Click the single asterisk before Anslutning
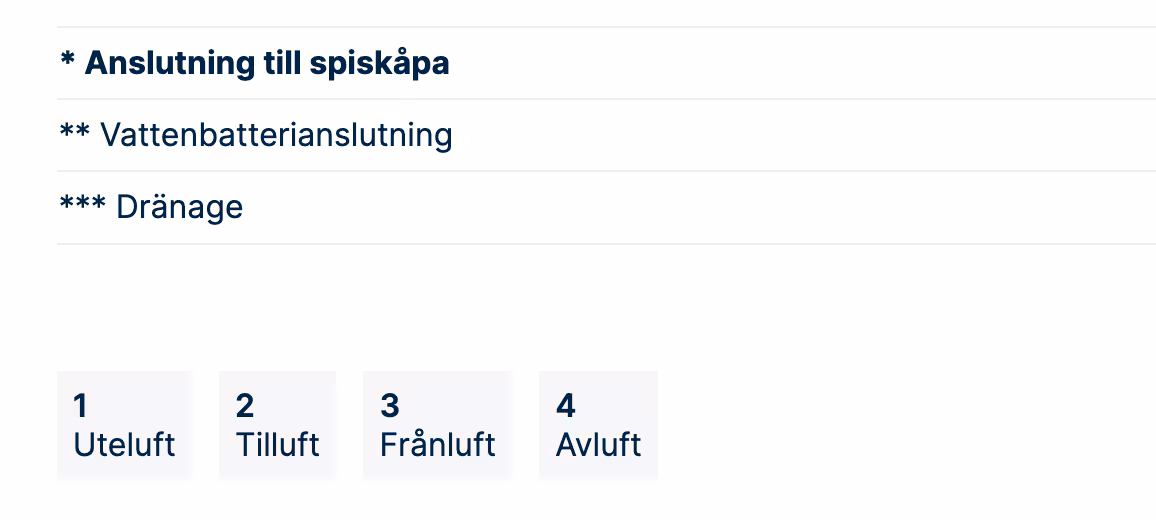This screenshot has width=1156, height=520. [x=67, y=60]
